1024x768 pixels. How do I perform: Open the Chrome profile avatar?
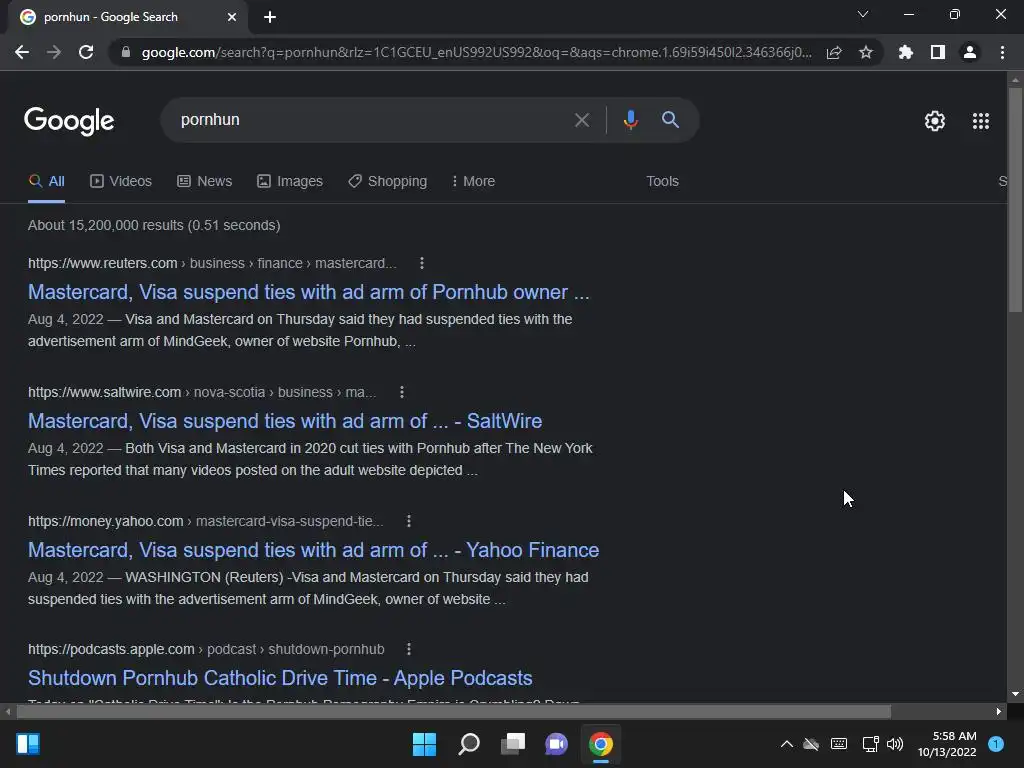click(970, 52)
